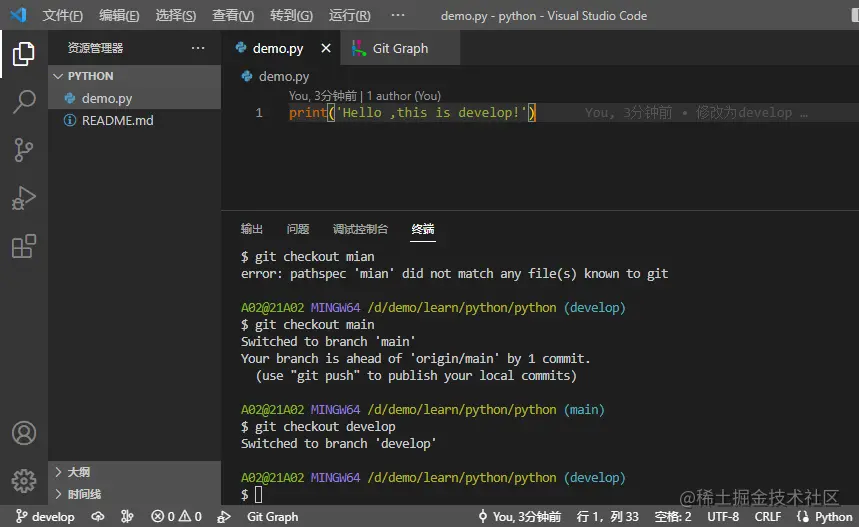Switch to the 输出 panel tab
Viewport: 859px width, 527px height.
click(252, 228)
